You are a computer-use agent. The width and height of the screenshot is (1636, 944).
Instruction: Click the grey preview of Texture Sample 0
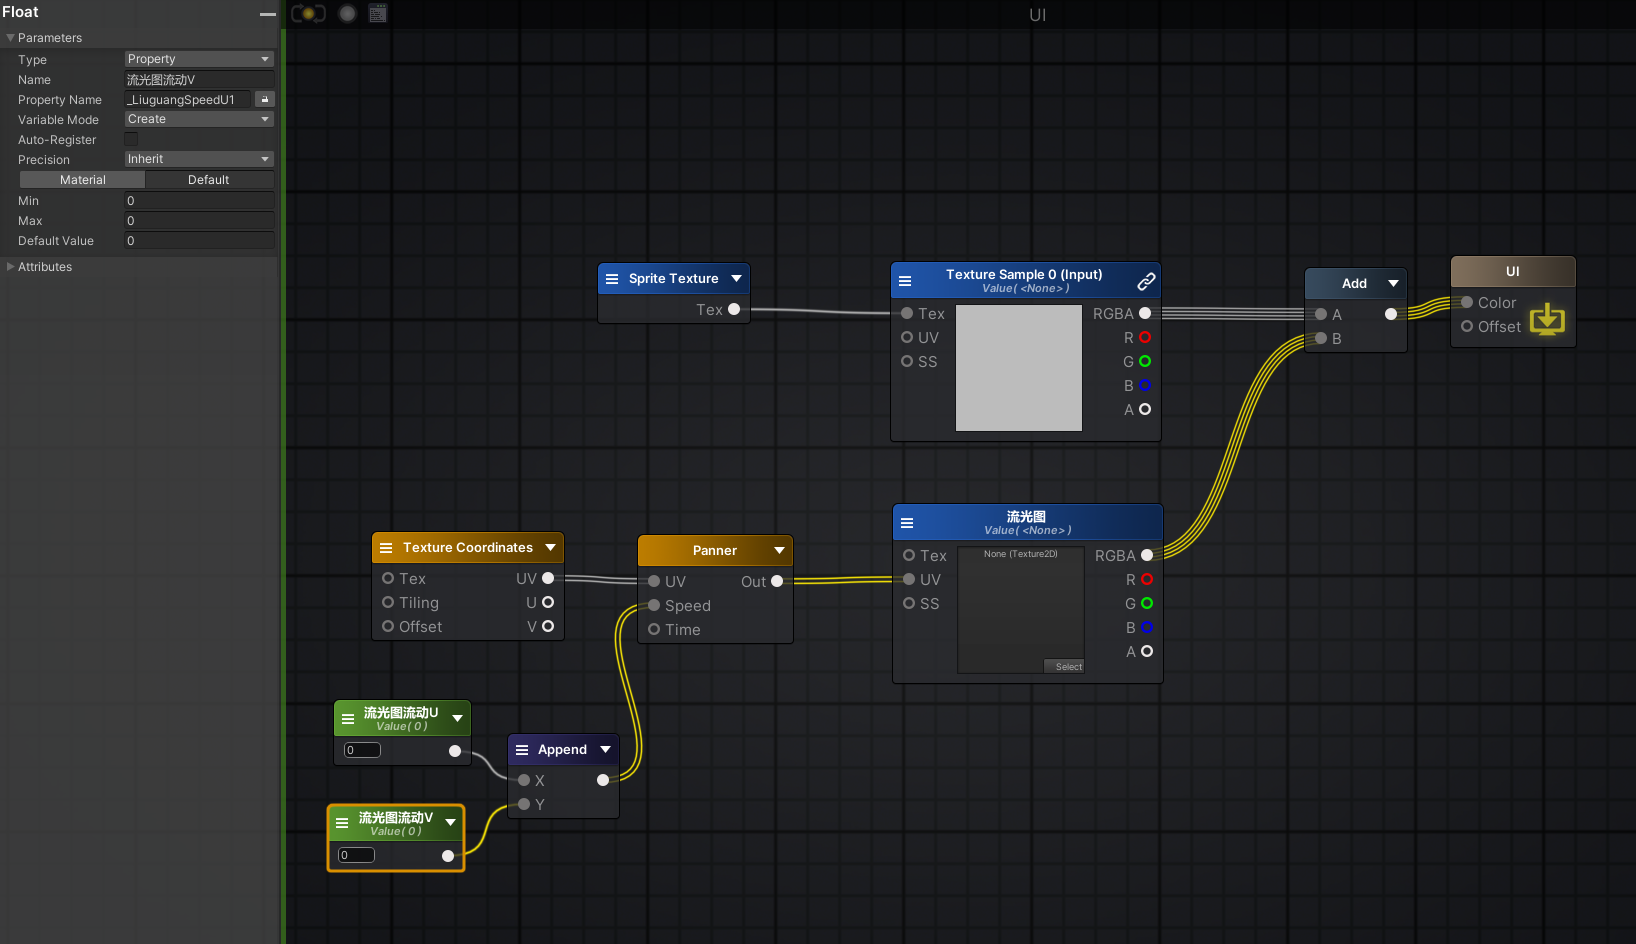click(x=1019, y=368)
